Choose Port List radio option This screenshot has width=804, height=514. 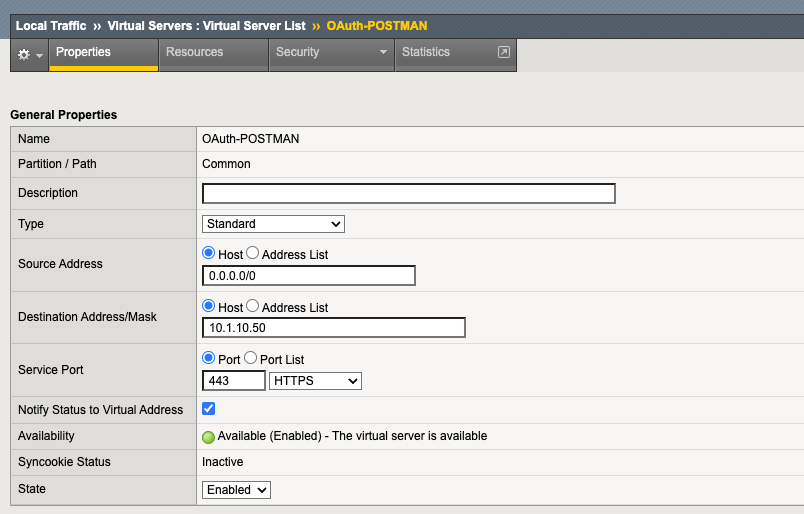[x=251, y=359]
